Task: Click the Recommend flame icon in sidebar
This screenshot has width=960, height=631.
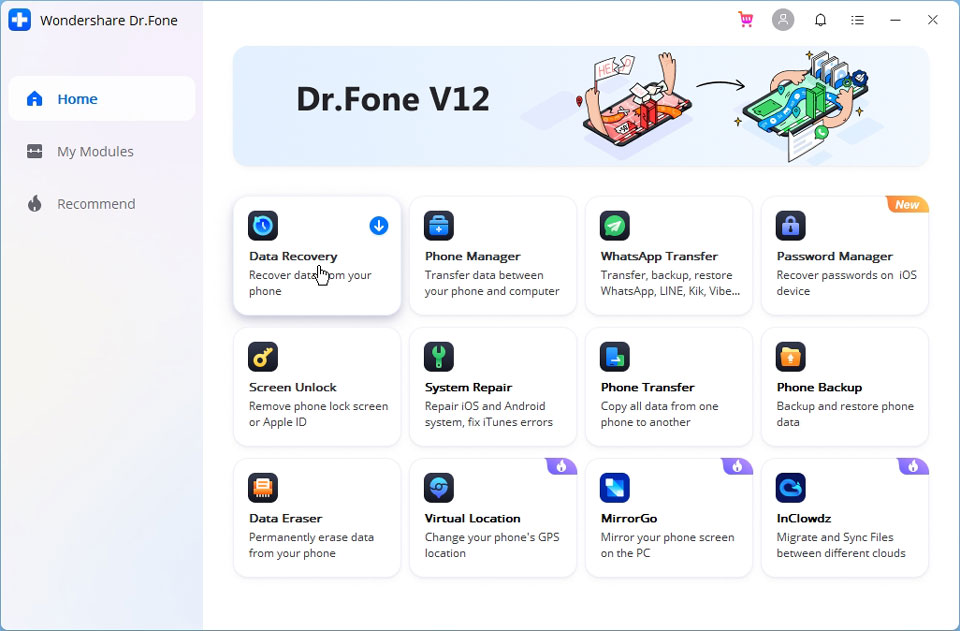Action: click(x=35, y=204)
